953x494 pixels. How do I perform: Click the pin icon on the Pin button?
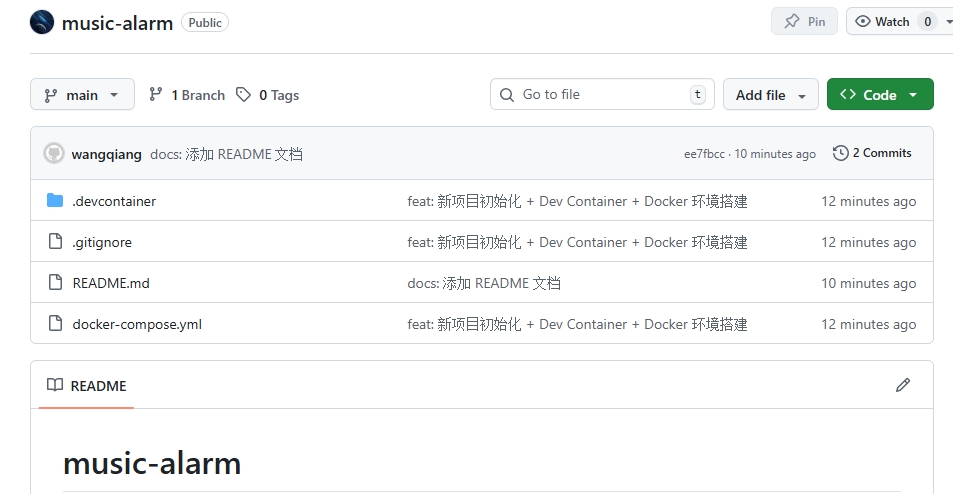pos(791,21)
